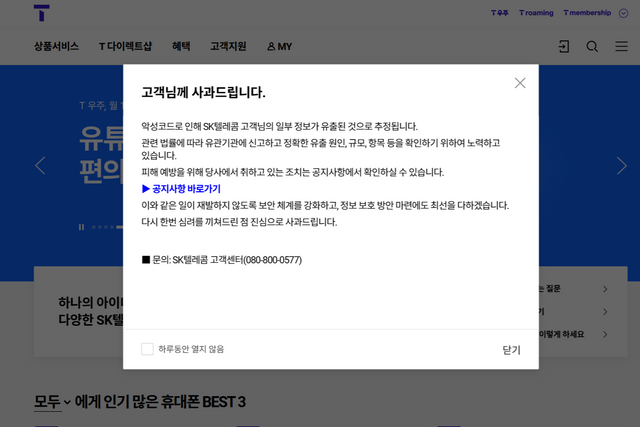
Task: Open the MY menu
Action: click(x=280, y=47)
